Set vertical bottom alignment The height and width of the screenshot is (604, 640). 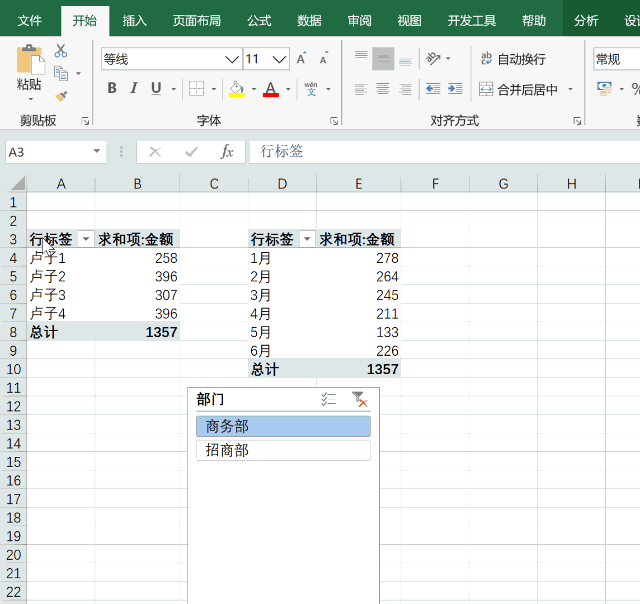pyautogui.click(x=405, y=59)
